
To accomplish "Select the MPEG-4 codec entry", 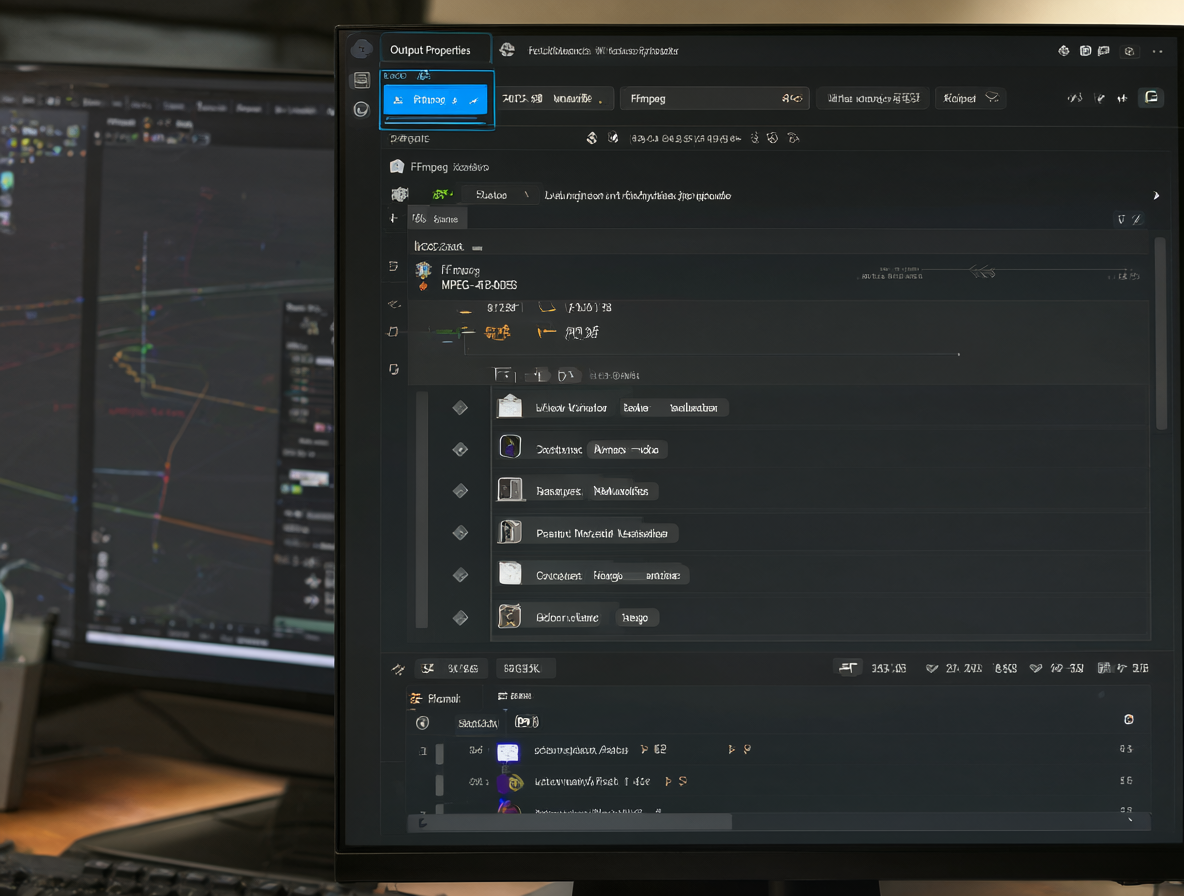I will click(479, 285).
